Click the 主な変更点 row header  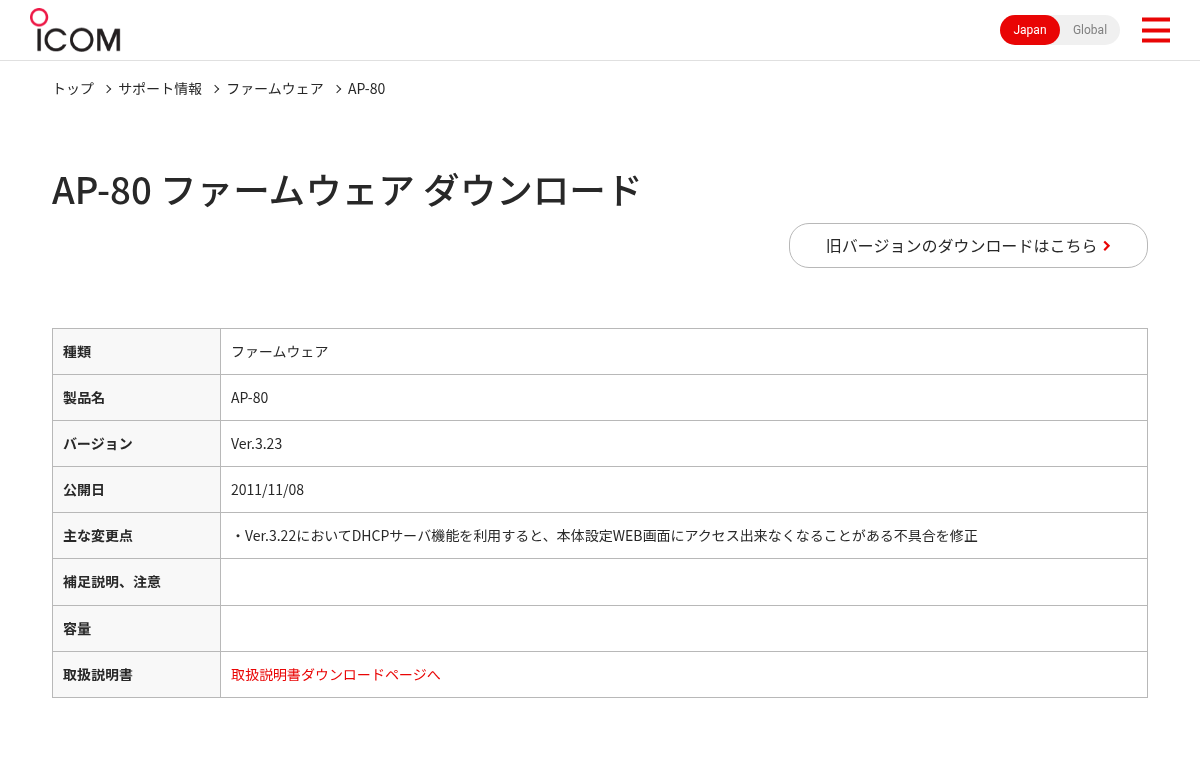136,535
